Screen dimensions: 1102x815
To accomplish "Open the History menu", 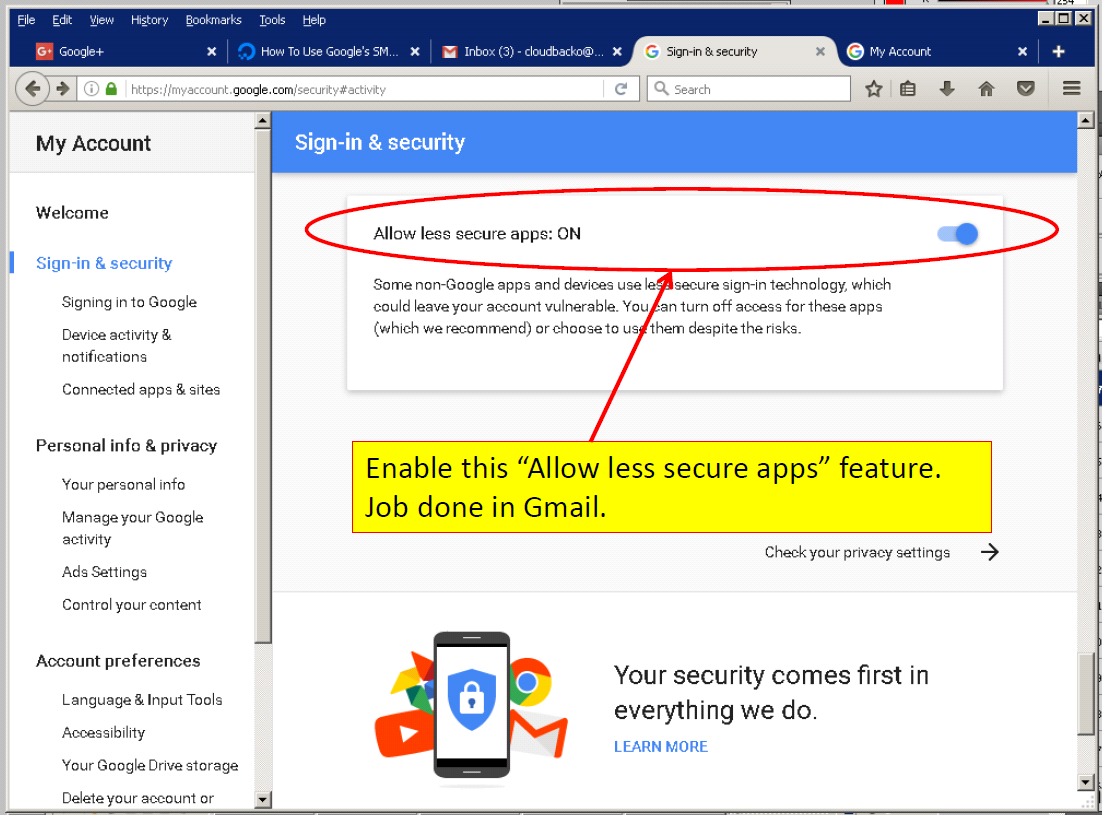I will click(149, 20).
